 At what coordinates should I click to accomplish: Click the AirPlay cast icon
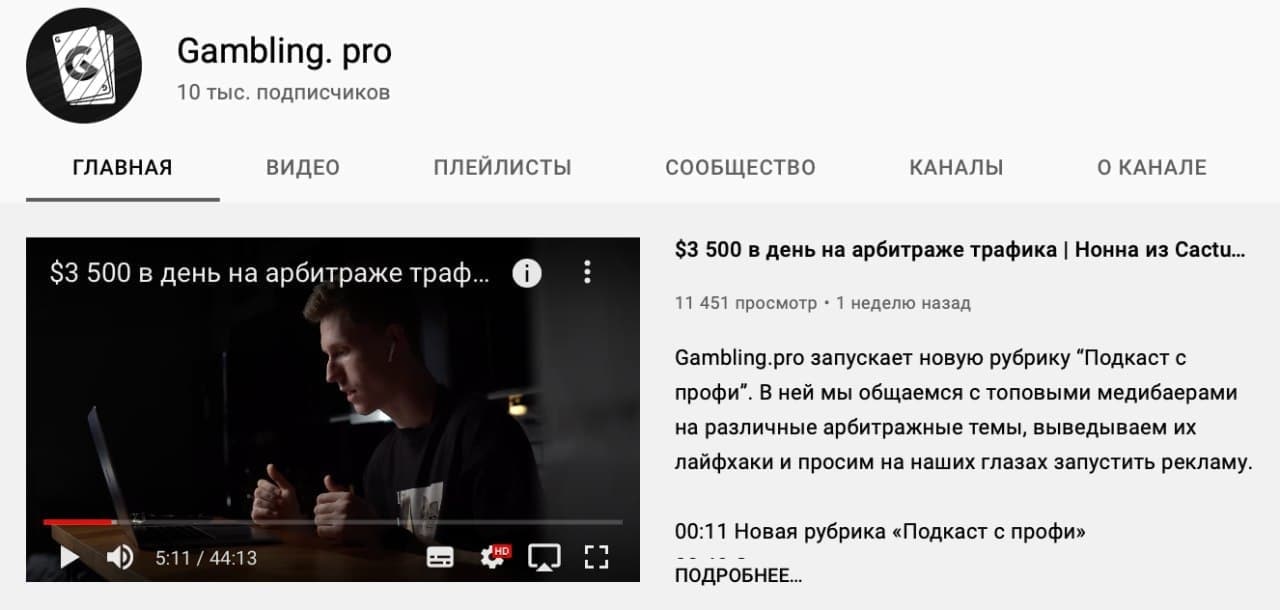coord(545,557)
